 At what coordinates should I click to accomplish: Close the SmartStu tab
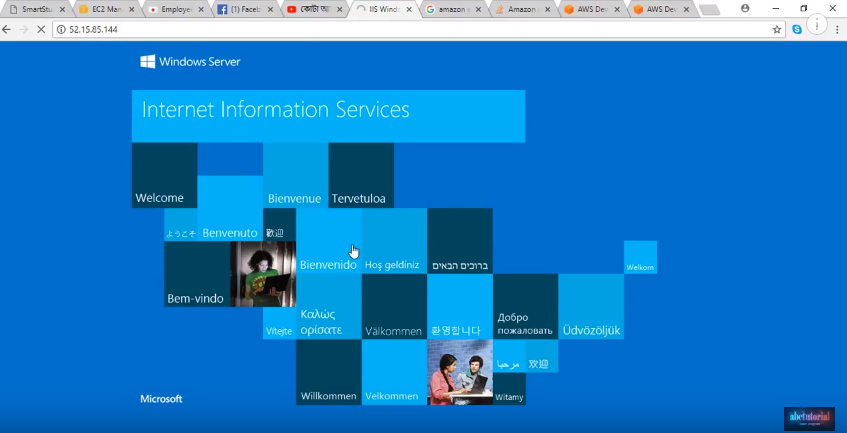(x=62, y=9)
